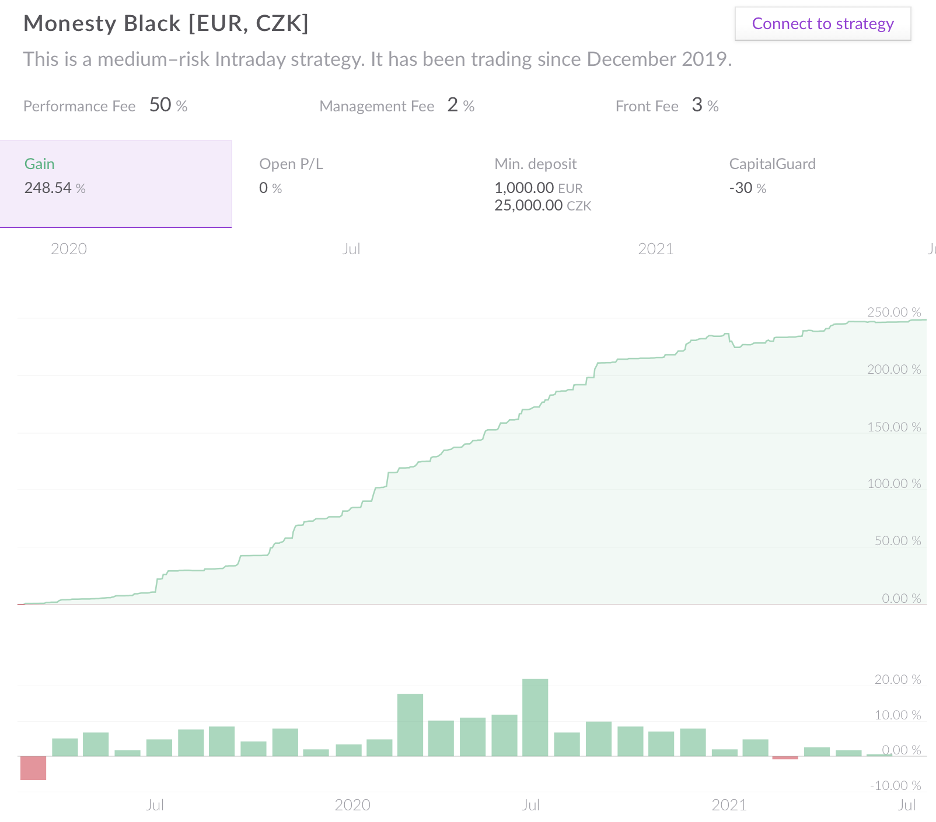Click the 250.00 % axis label
Image resolution: width=936 pixels, height=822 pixels.
pos(894,312)
